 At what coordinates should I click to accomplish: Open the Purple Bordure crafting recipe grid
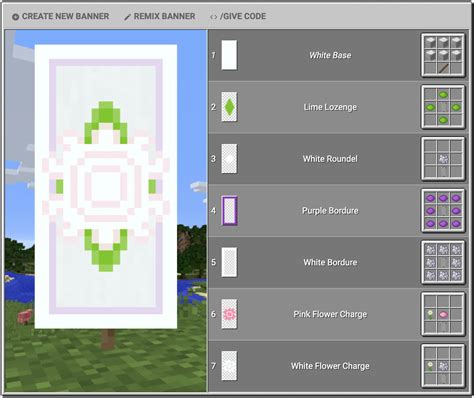pyautogui.click(x=443, y=211)
